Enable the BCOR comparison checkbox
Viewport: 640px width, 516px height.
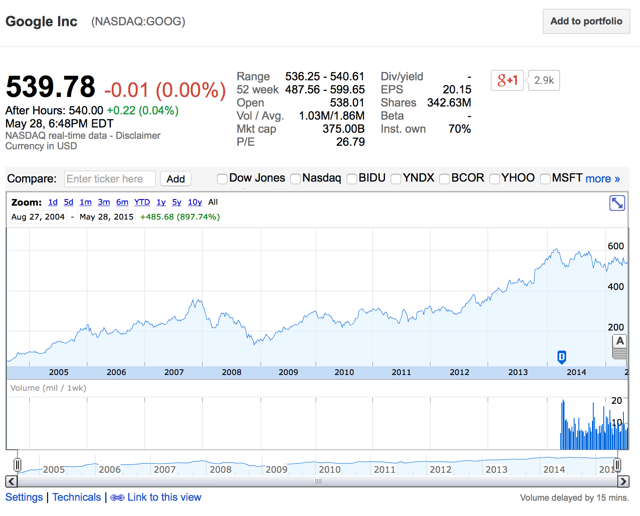point(444,179)
